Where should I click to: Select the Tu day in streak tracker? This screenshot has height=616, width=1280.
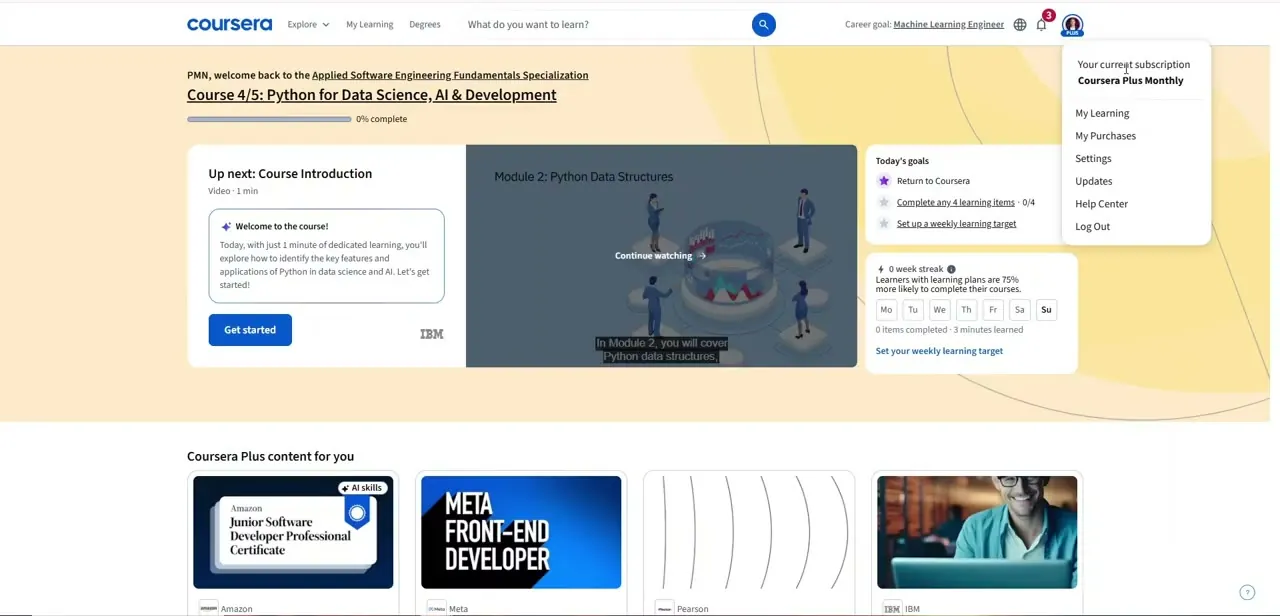point(913,310)
